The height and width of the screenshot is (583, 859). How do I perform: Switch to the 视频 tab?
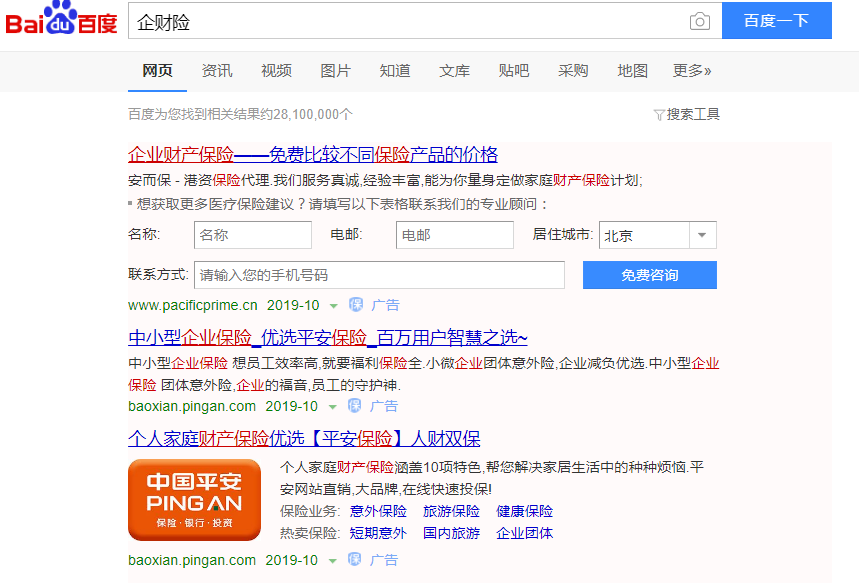pyautogui.click(x=276, y=71)
